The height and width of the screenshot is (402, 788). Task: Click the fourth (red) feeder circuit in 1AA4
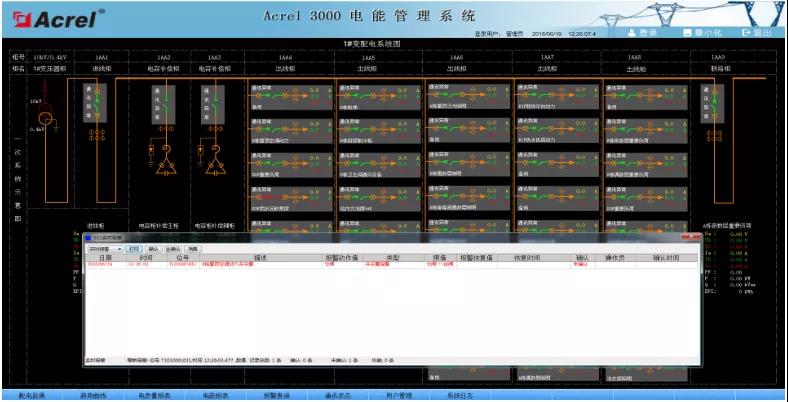click(291, 199)
